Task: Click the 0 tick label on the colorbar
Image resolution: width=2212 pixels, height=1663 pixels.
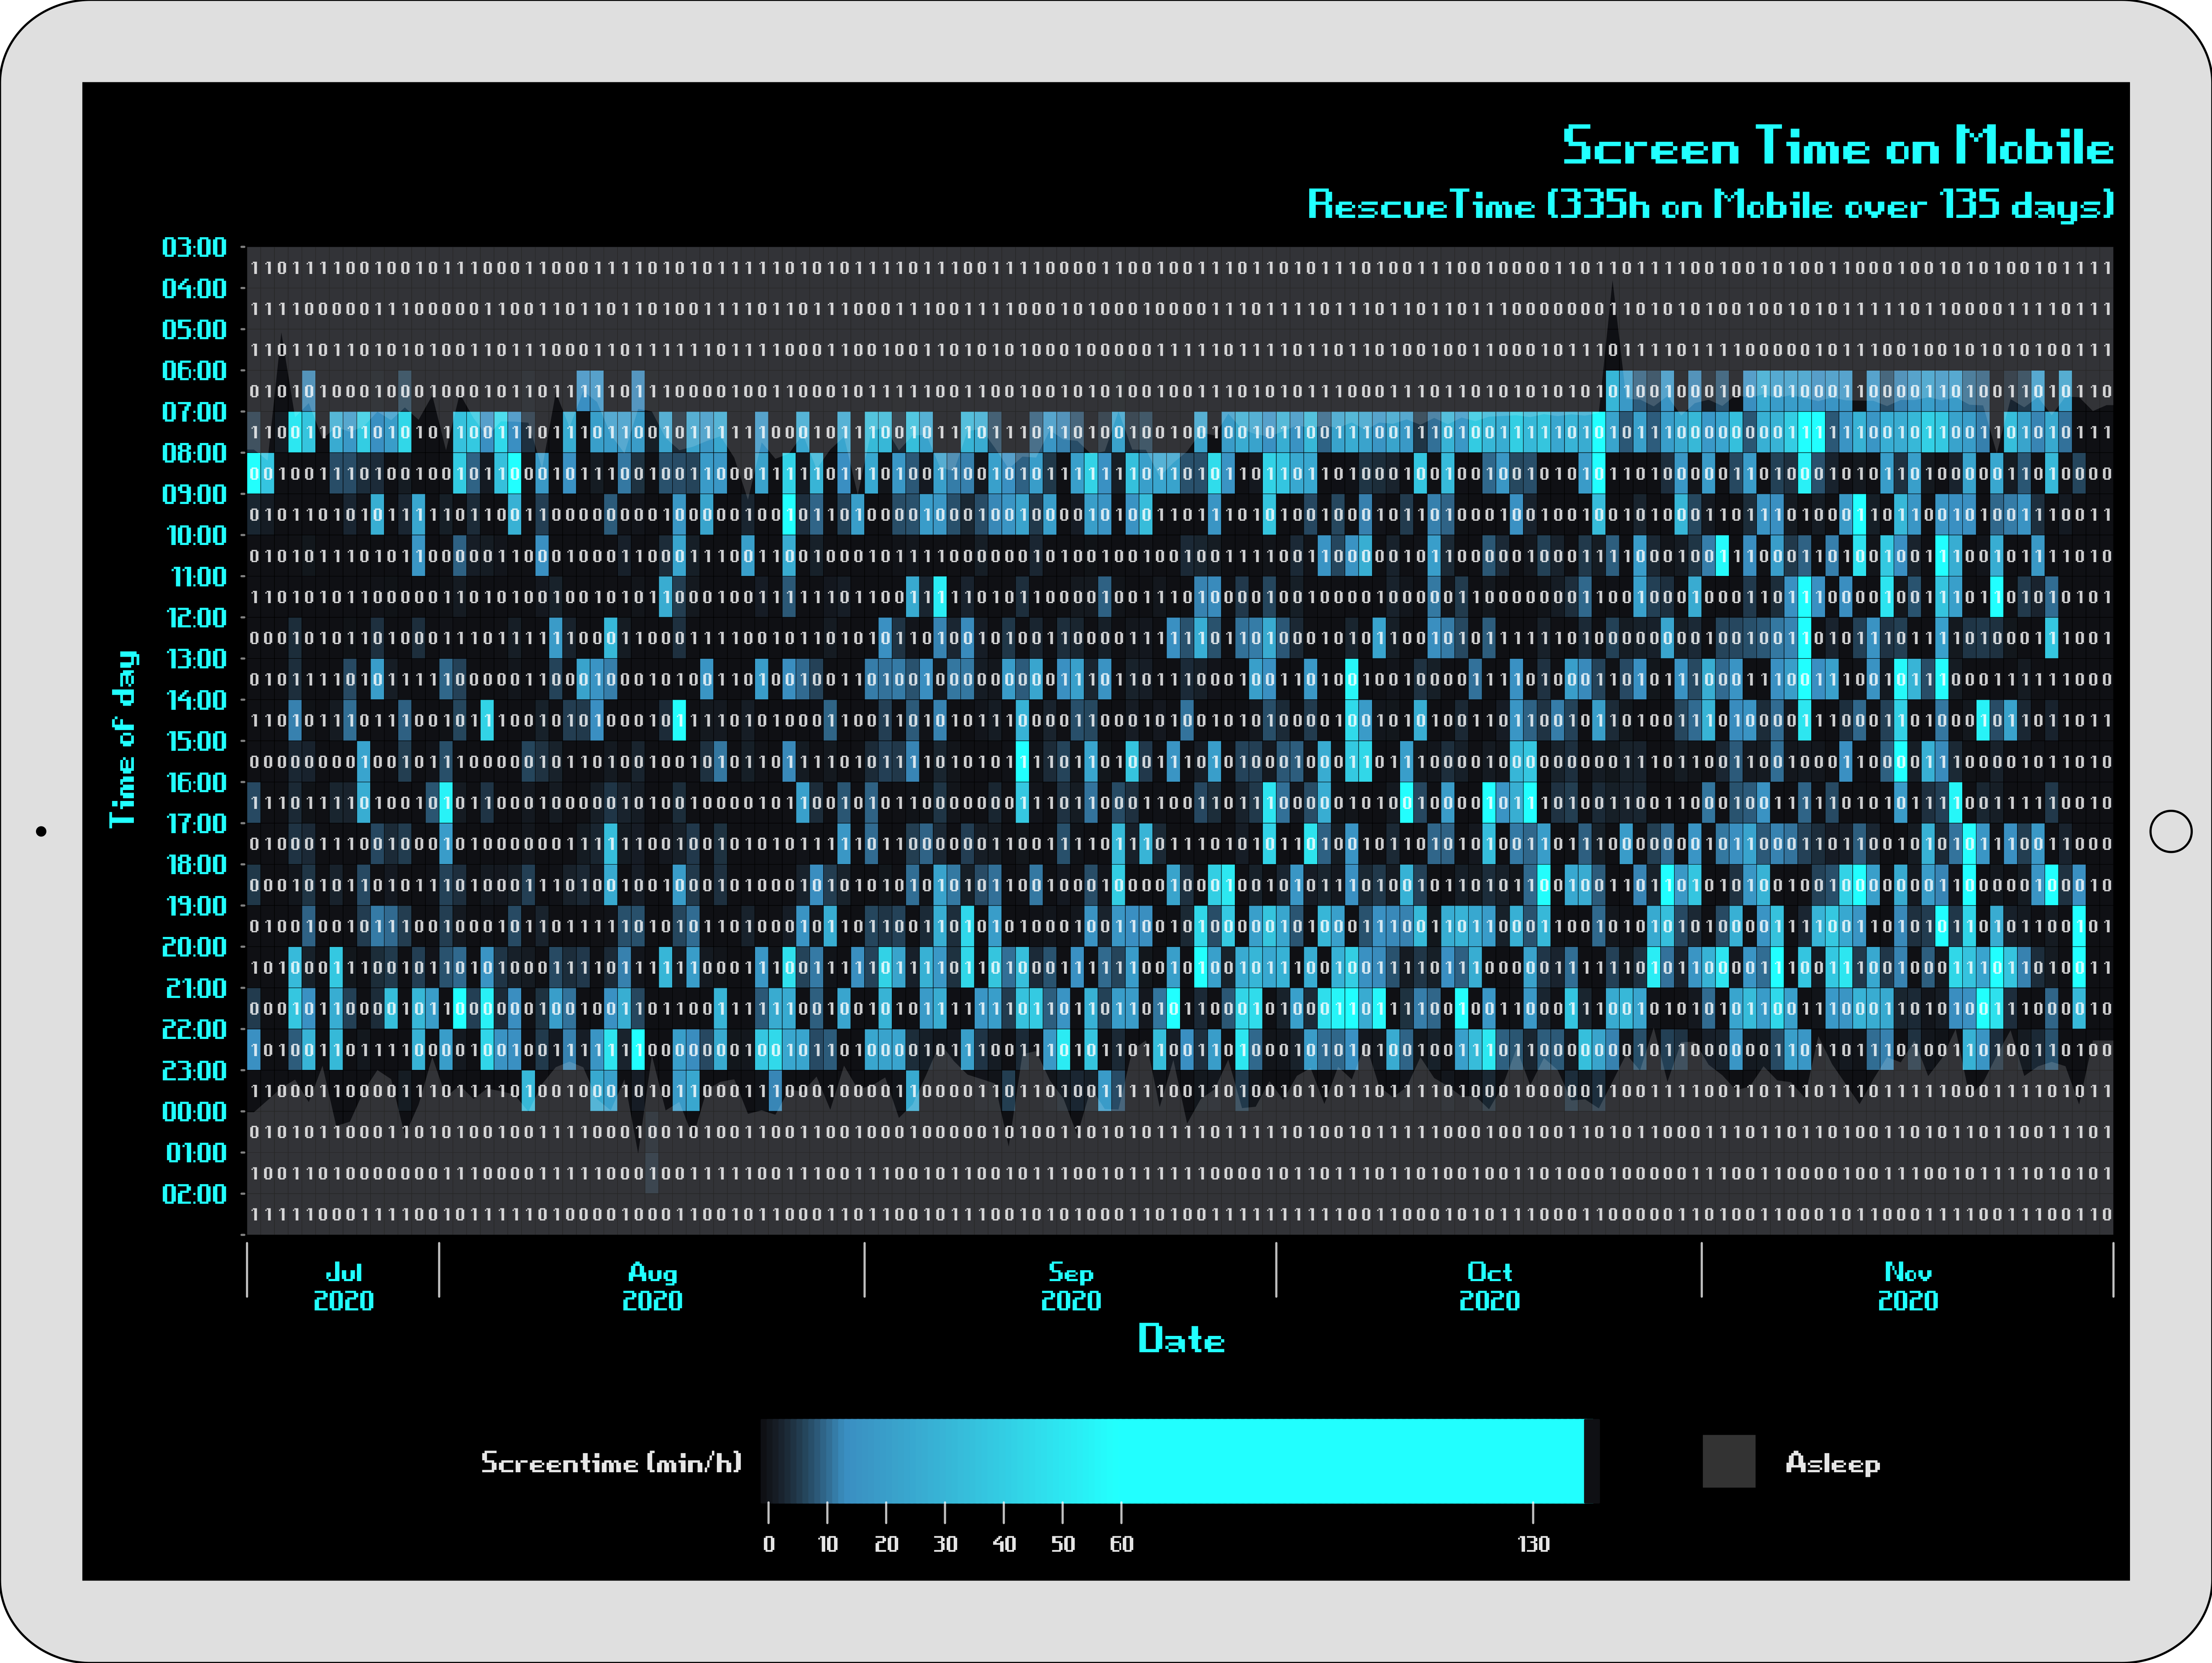Action: [768, 1544]
